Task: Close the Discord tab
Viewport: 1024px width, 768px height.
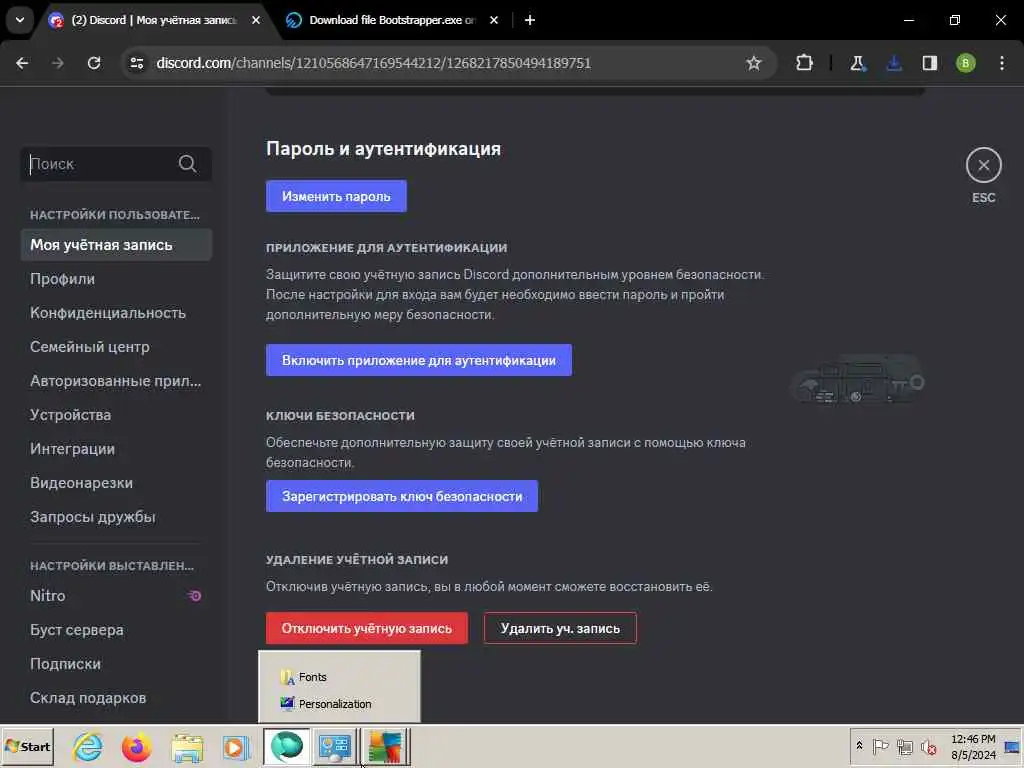Action: (x=255, y=20)
